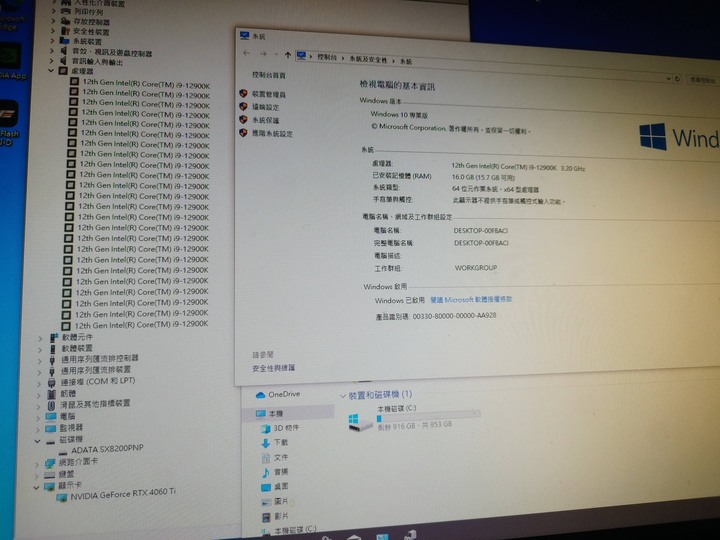
Task: Click the up-arrow navigation button in System window
Action: click(287, 55)
